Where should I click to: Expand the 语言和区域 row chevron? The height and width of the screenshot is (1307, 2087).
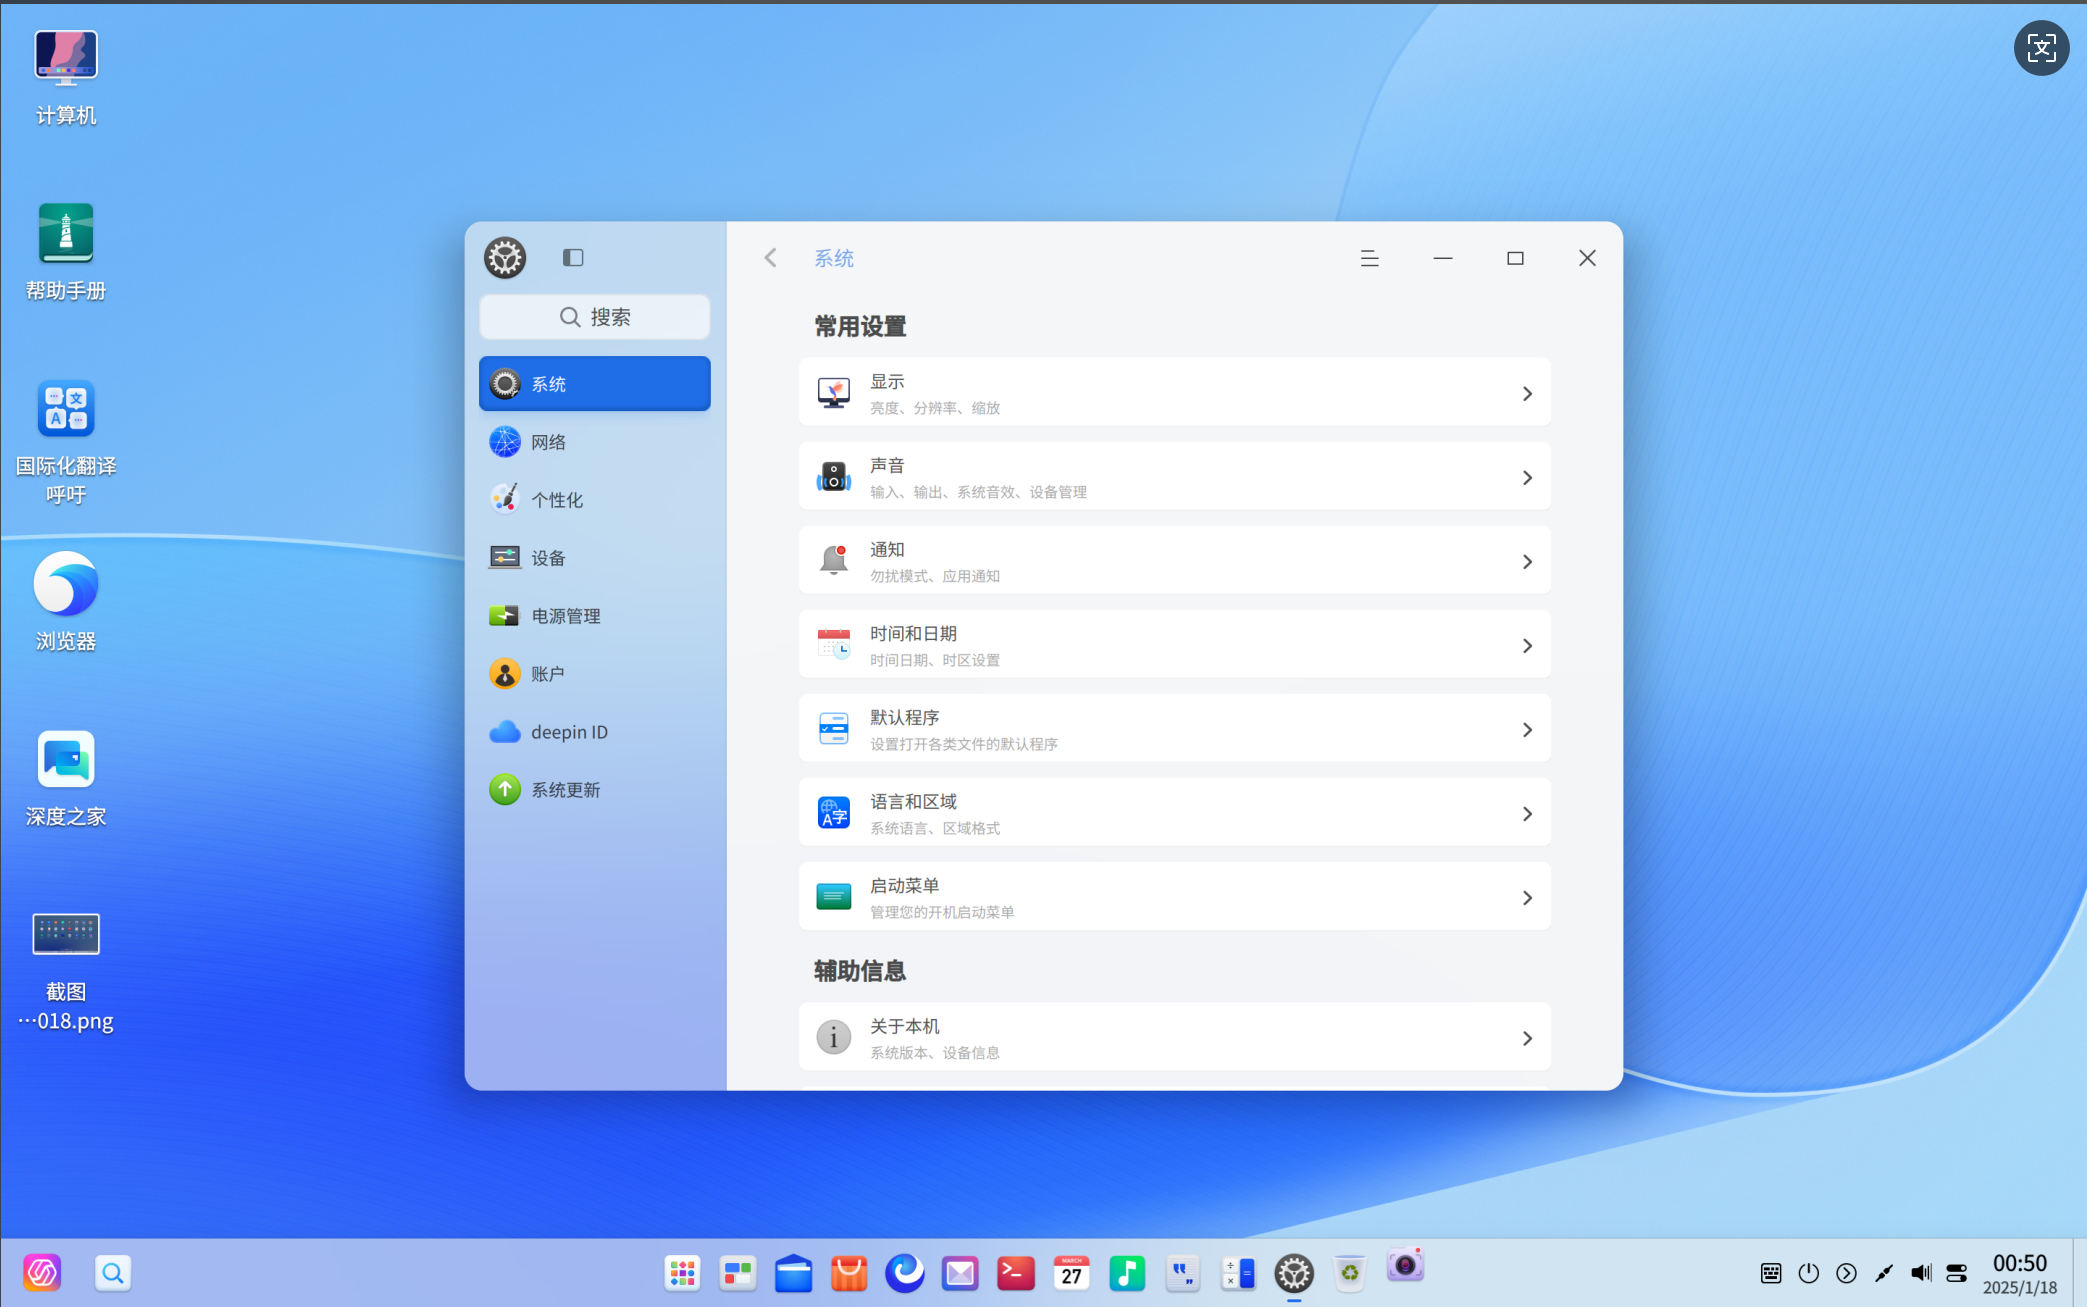click(x=1527, y=814)
